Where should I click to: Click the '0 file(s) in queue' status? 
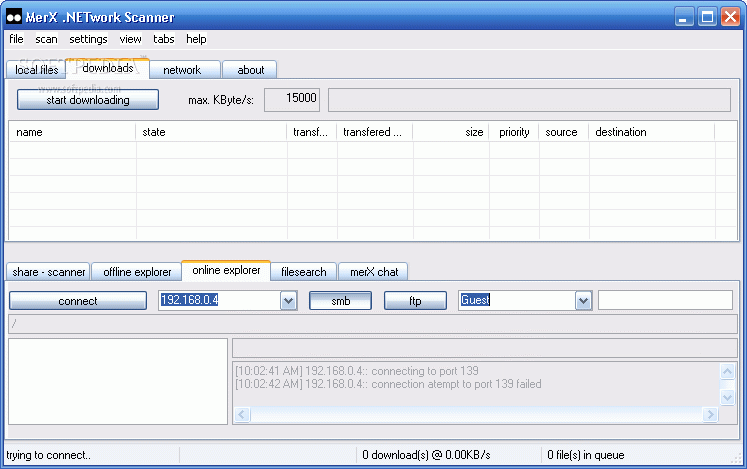pos(585,455)
